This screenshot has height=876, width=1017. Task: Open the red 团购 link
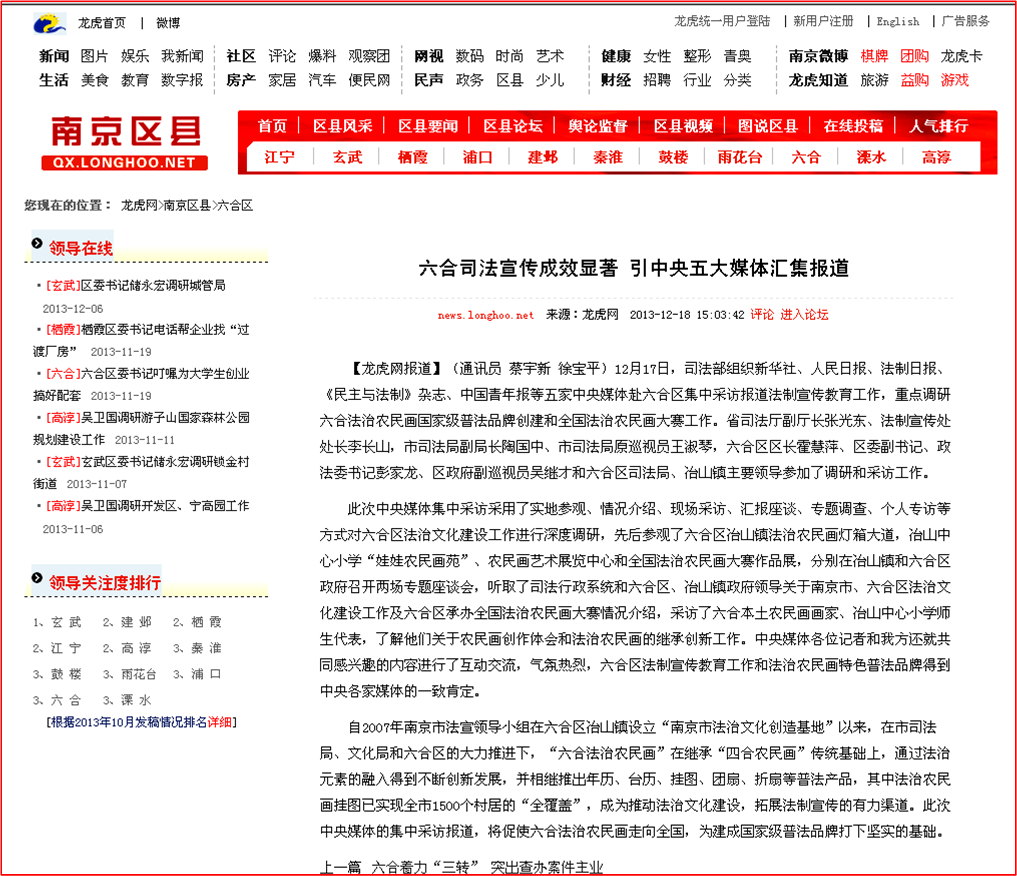(x=915, y=56)
